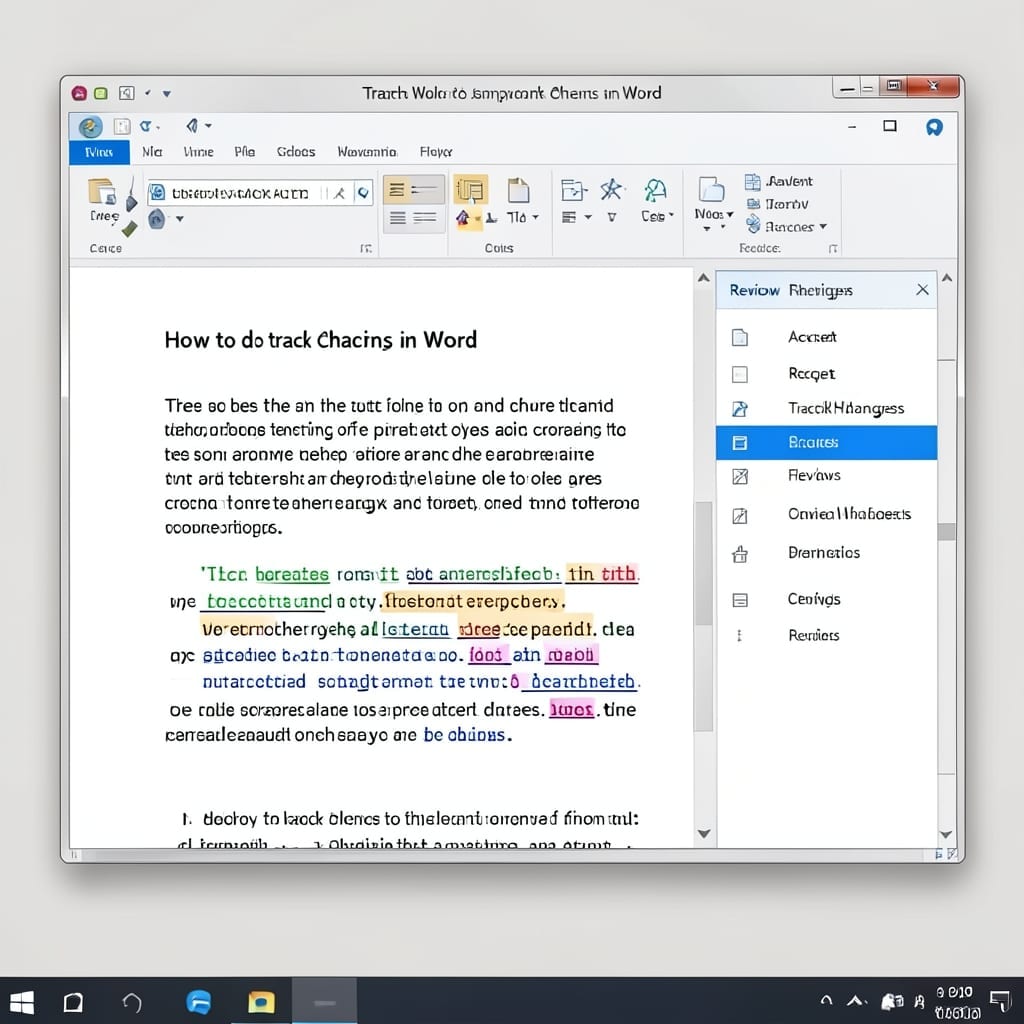This screenshot has width=1024, height=1024.
Task: Click the edit icon beside 'Onviea Hhaboeas'
Action: [x=739, y=516]
